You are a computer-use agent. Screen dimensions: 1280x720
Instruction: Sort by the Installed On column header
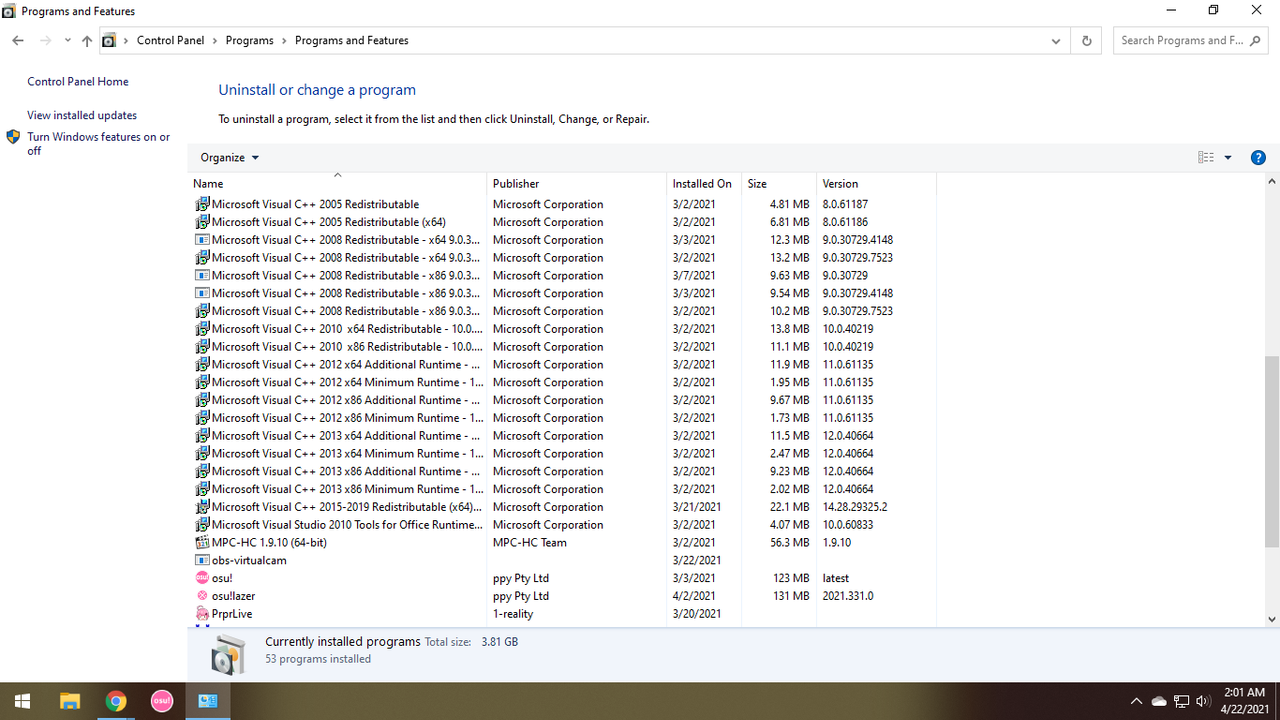(x=704, y=184)
